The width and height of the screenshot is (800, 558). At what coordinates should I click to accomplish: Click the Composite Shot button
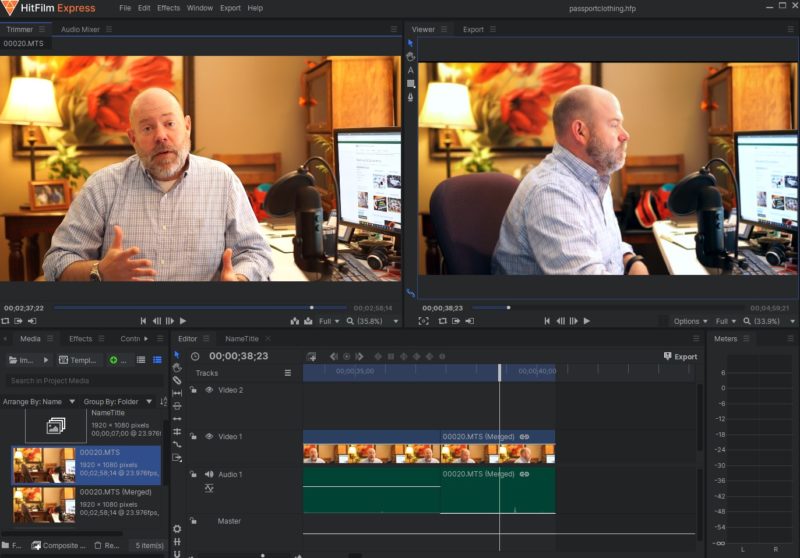click(x=59, y=545)
